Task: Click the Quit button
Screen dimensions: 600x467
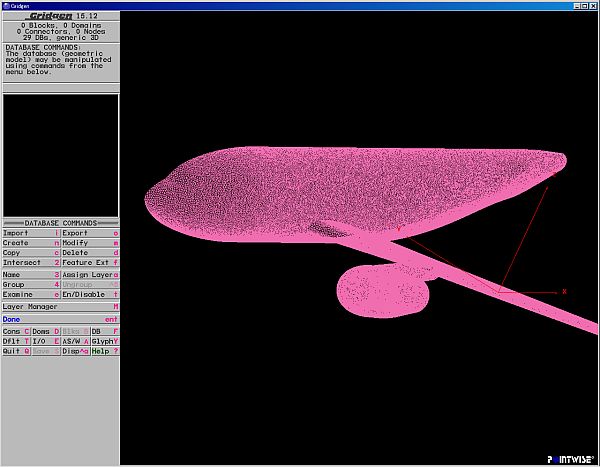Action: [15, 351]
